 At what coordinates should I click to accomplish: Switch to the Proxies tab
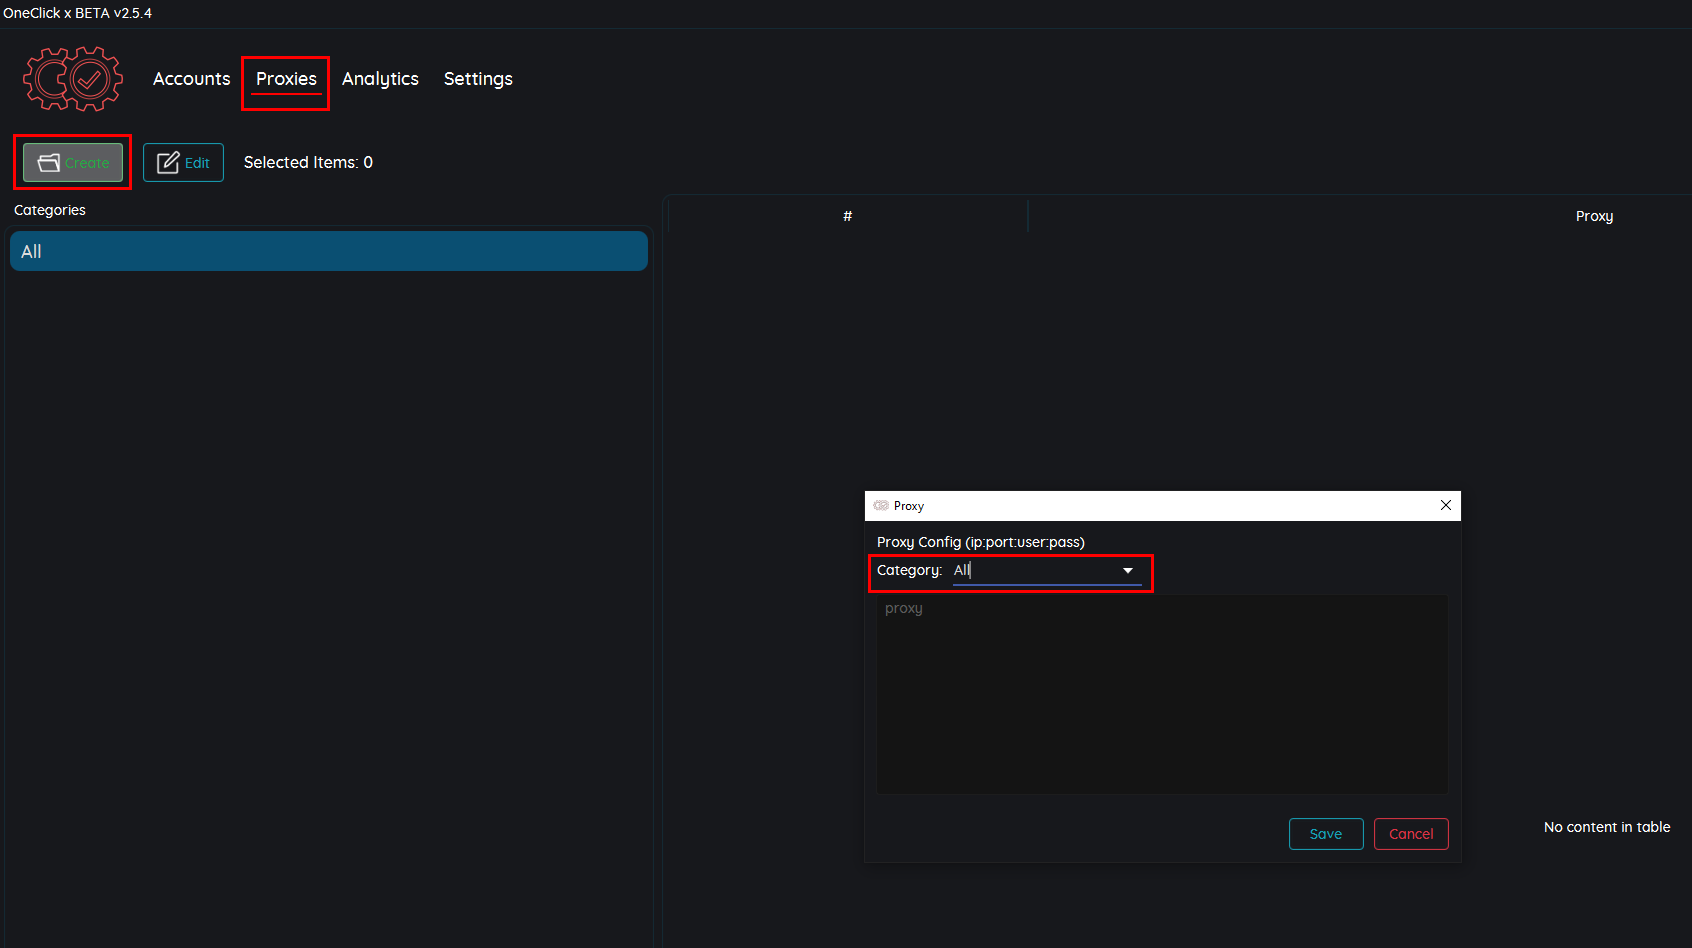(x=286, y=79)
